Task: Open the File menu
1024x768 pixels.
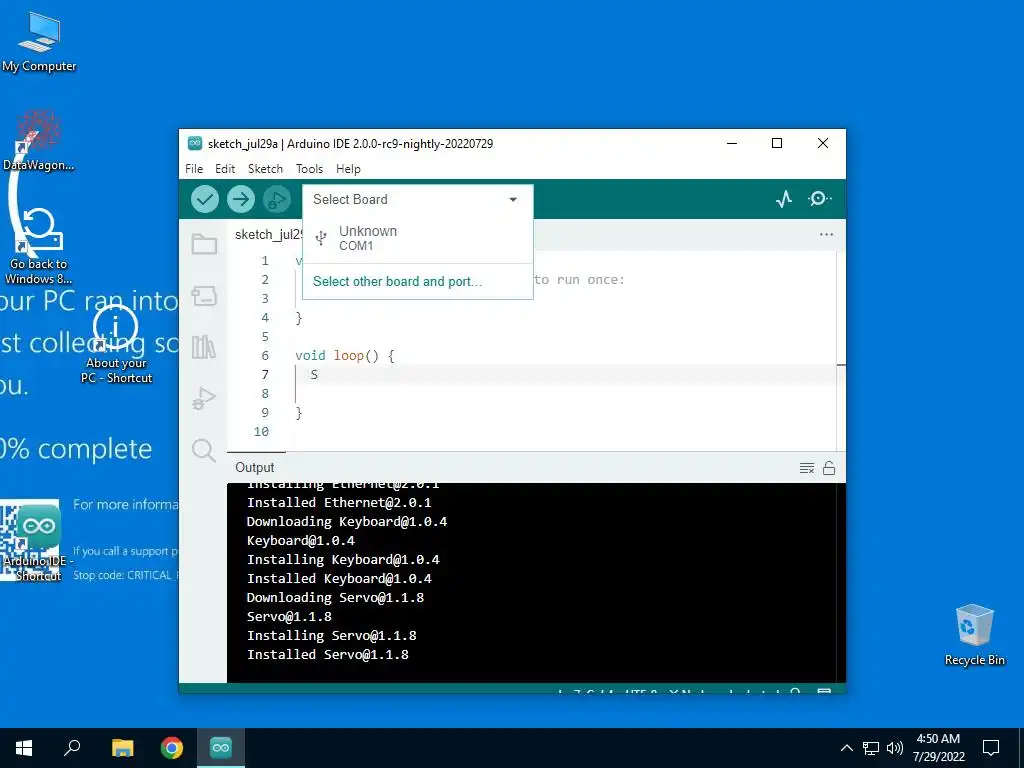Action: [194, 168]
